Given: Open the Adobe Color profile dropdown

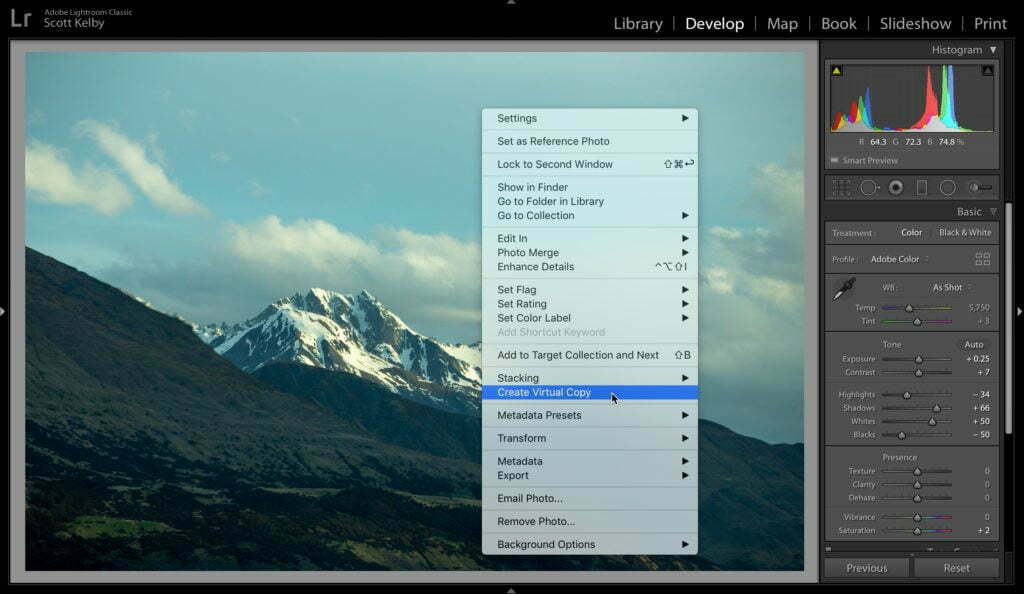Looking at the screenshot, I should pos(899,259).
